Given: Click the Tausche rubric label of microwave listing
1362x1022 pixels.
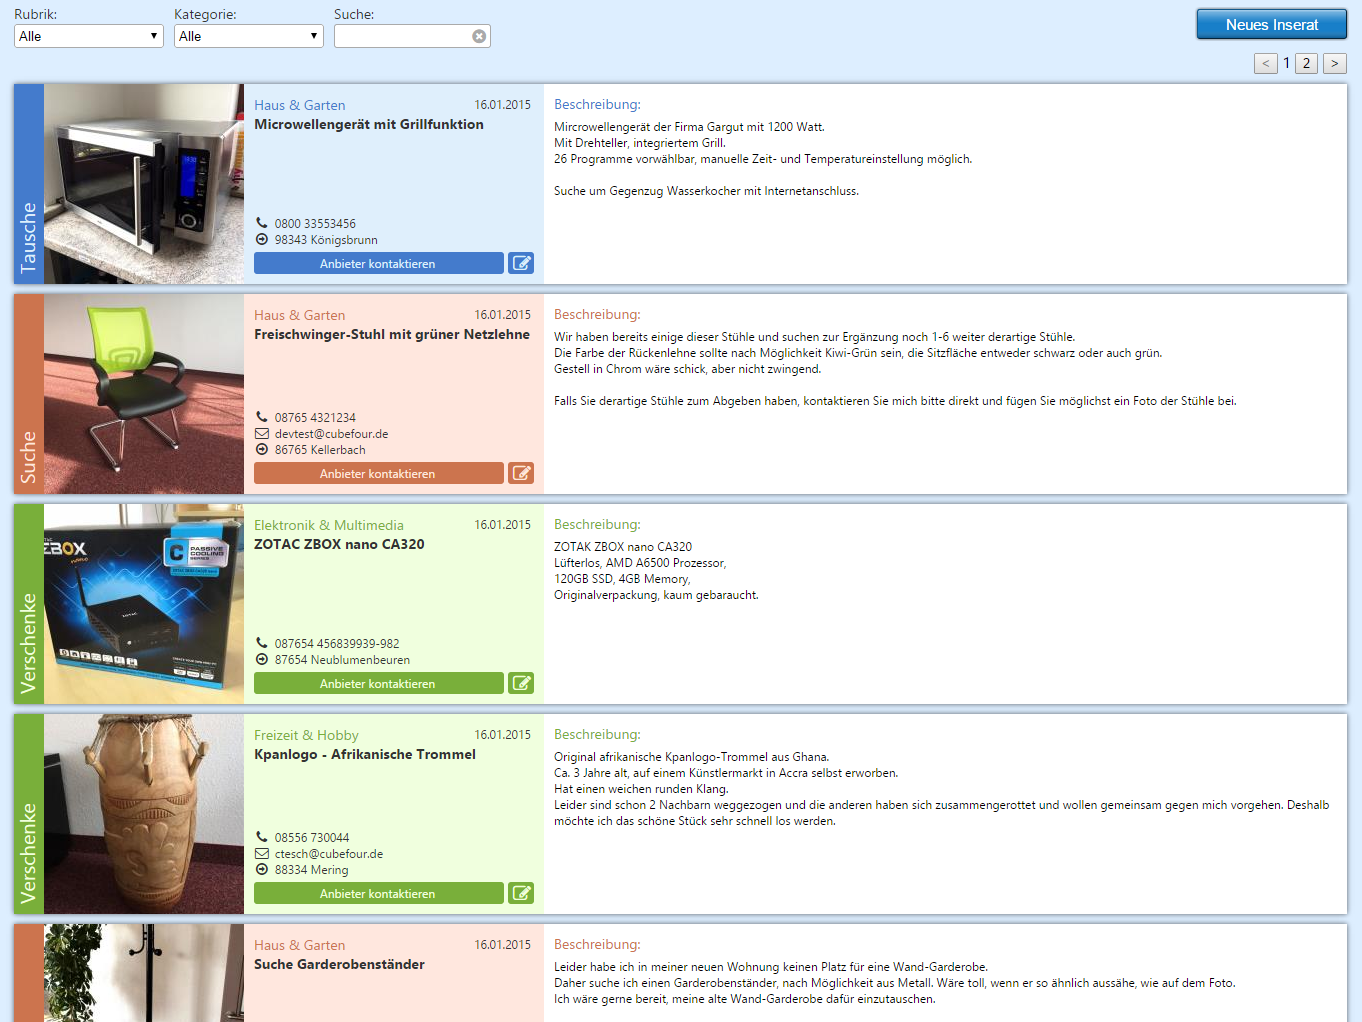Looking at the screenshot, I should [28, 238].
